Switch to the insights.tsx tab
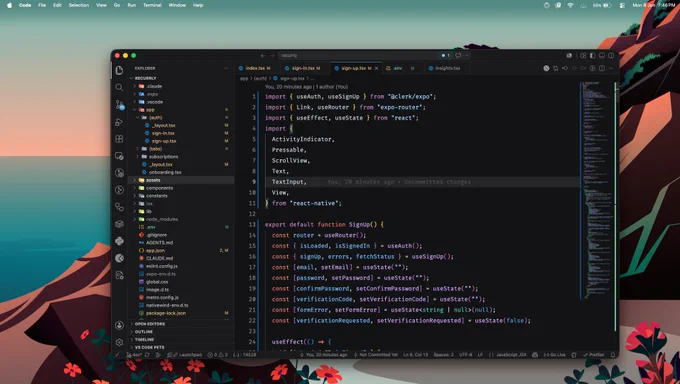This screenshot has height=384, width=680. click(x=447, y=68)
